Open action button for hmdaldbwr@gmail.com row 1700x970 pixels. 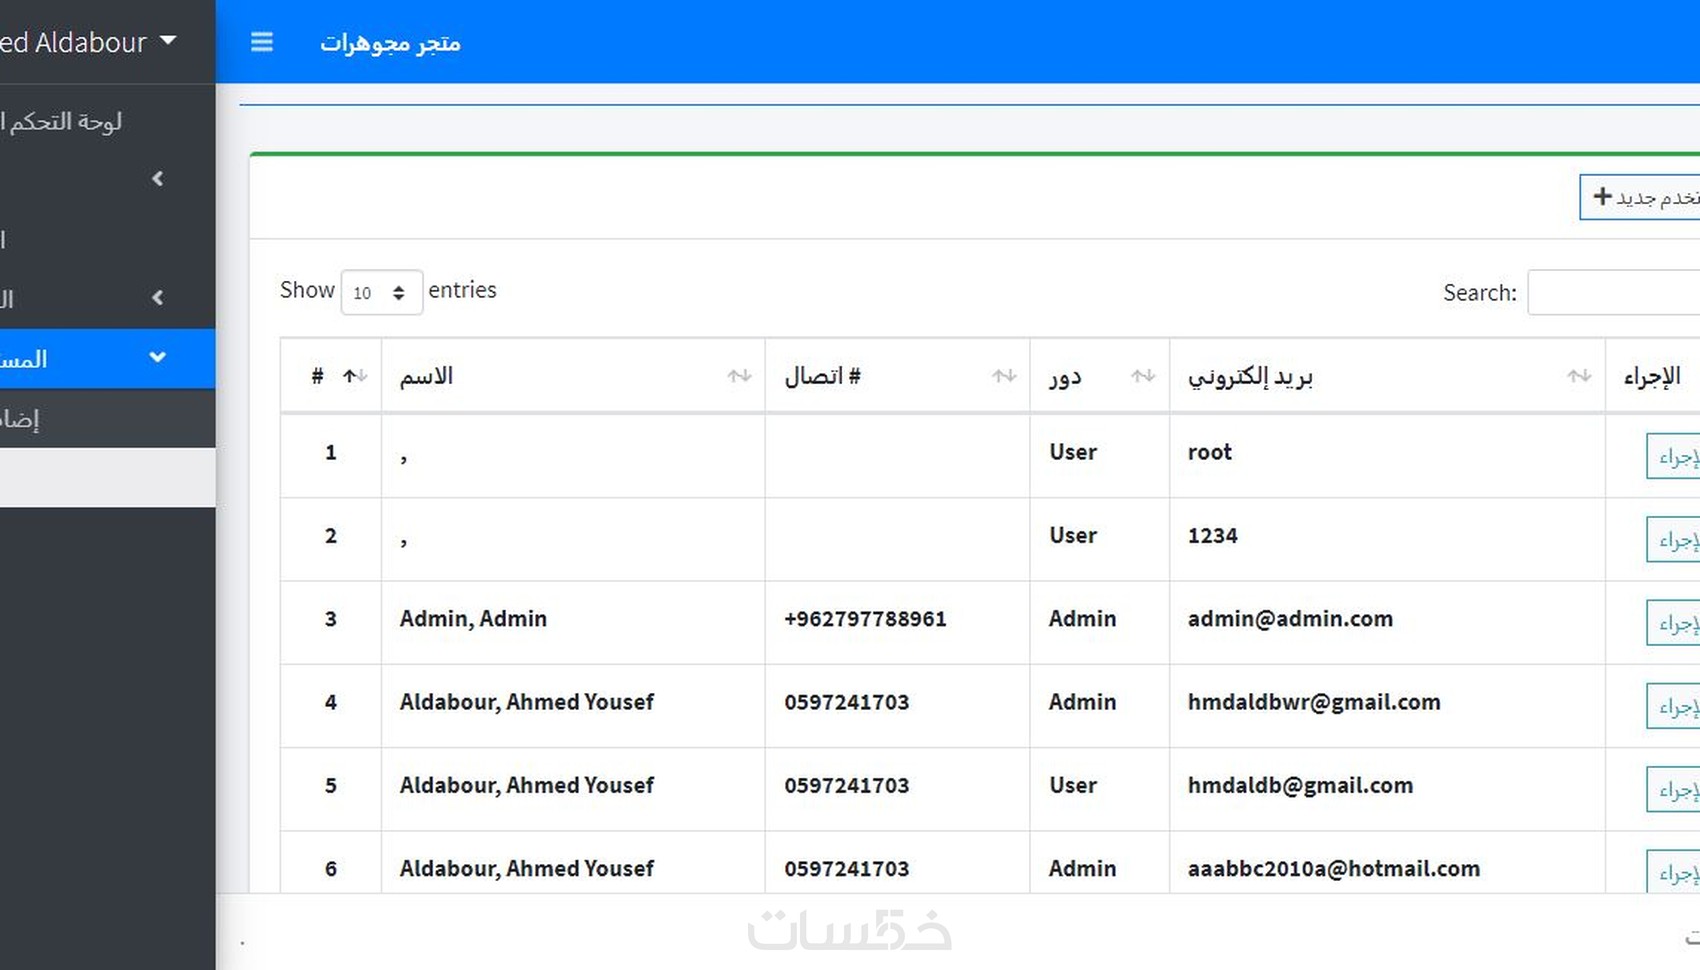coord(1674,707)
